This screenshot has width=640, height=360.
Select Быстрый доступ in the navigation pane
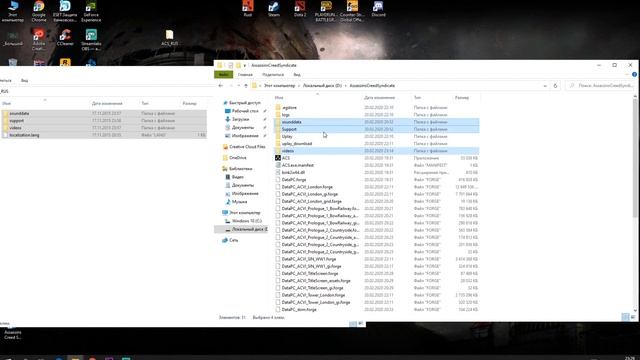pyautogui.click(x=241, y=103)
